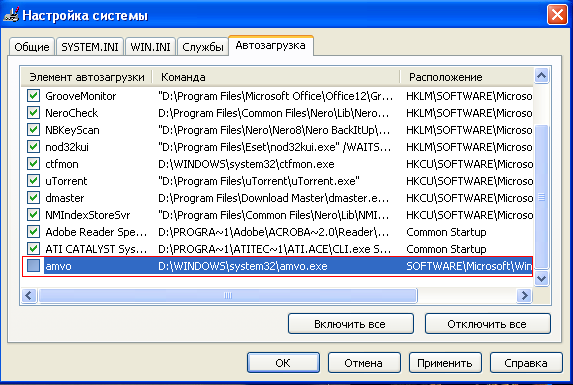The width and height of the screenshot is (573, 385).
Task: Close the Настройка системы window
Action: (x=557, y=15)
